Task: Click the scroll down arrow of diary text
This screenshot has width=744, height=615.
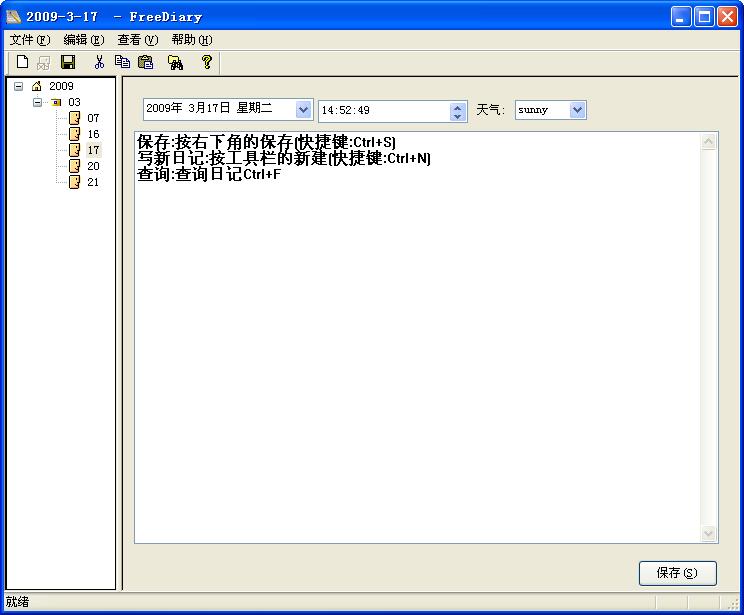Action: 708,533
